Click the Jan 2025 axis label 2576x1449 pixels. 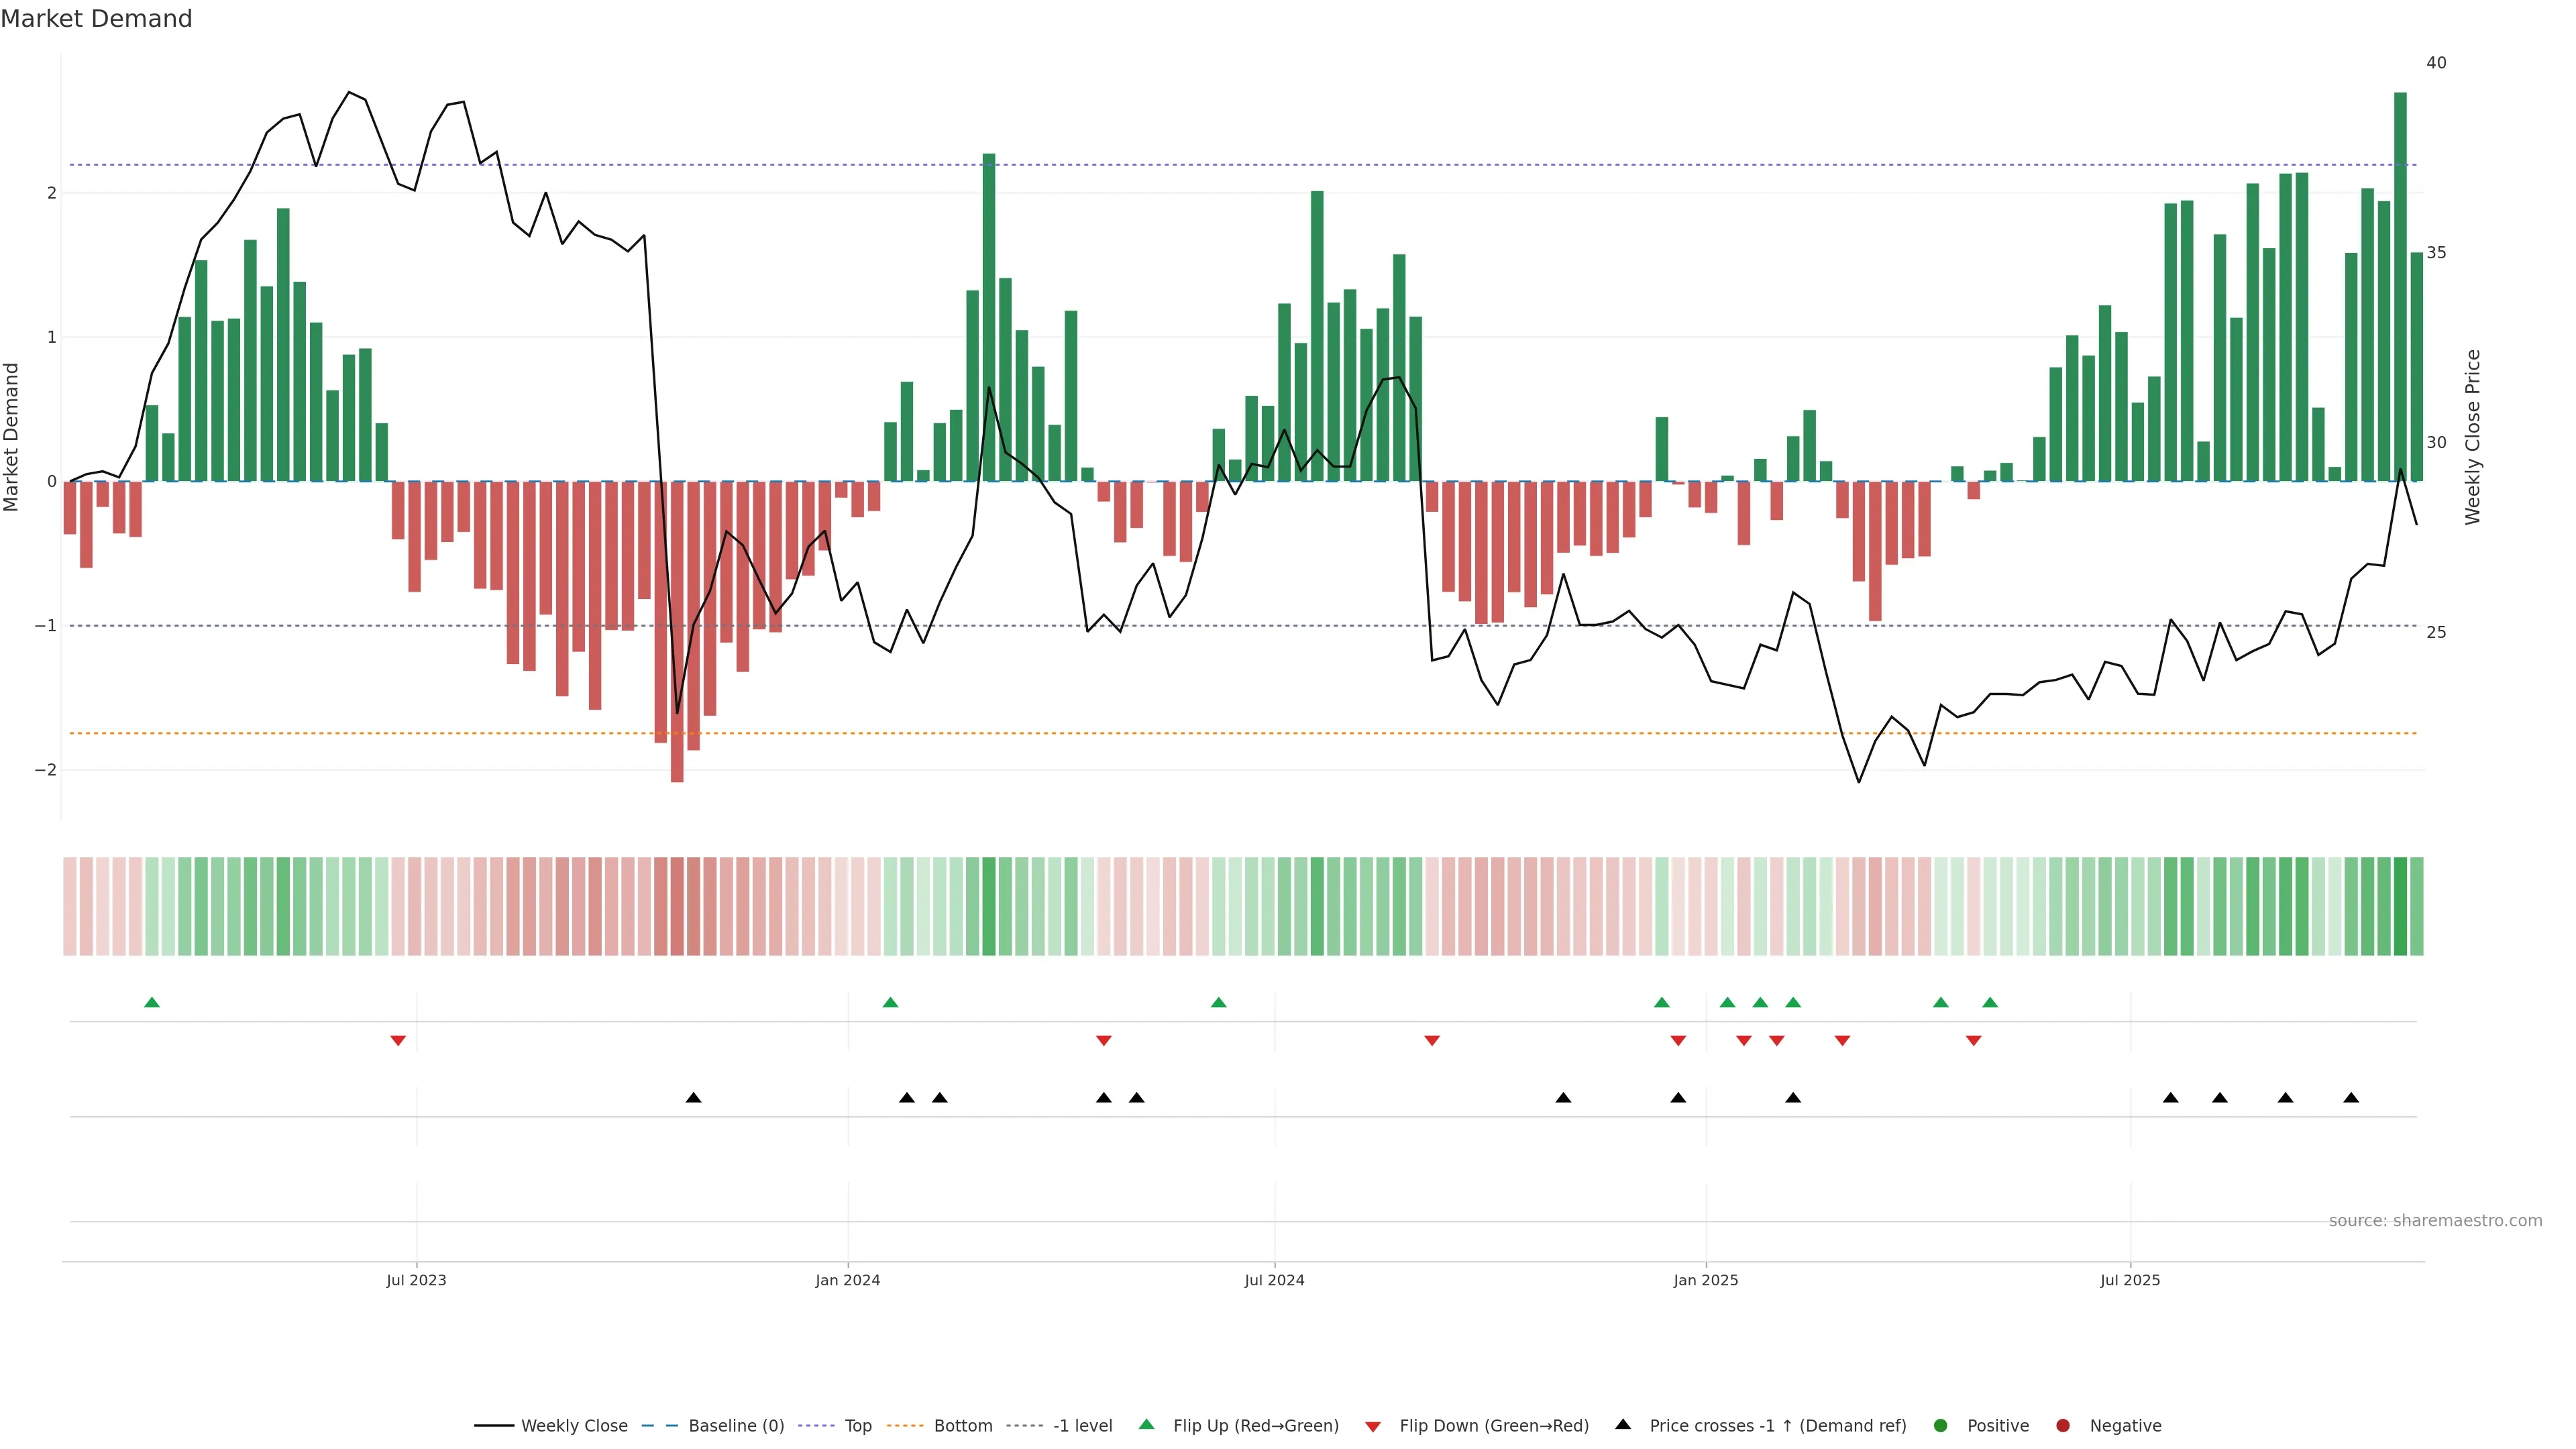(1706, 1280)
